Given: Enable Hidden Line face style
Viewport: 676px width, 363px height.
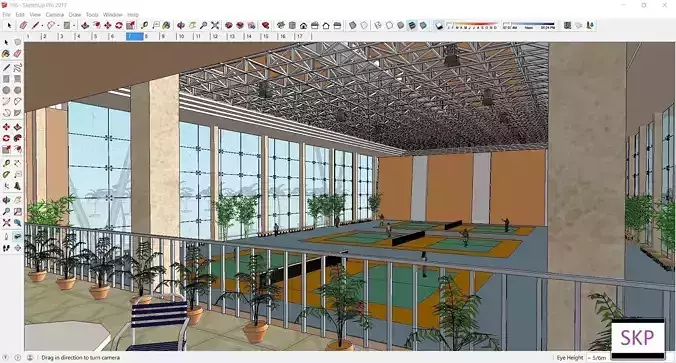Looking at the screenshot, I should pos(389,25).
